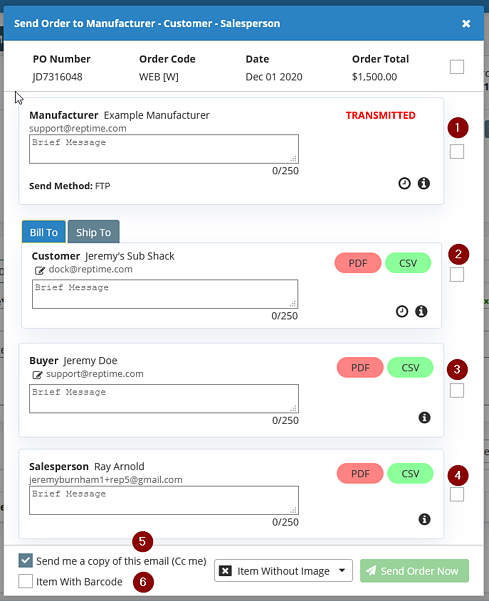Close the Send Order dialog

(x=466, y=23)
